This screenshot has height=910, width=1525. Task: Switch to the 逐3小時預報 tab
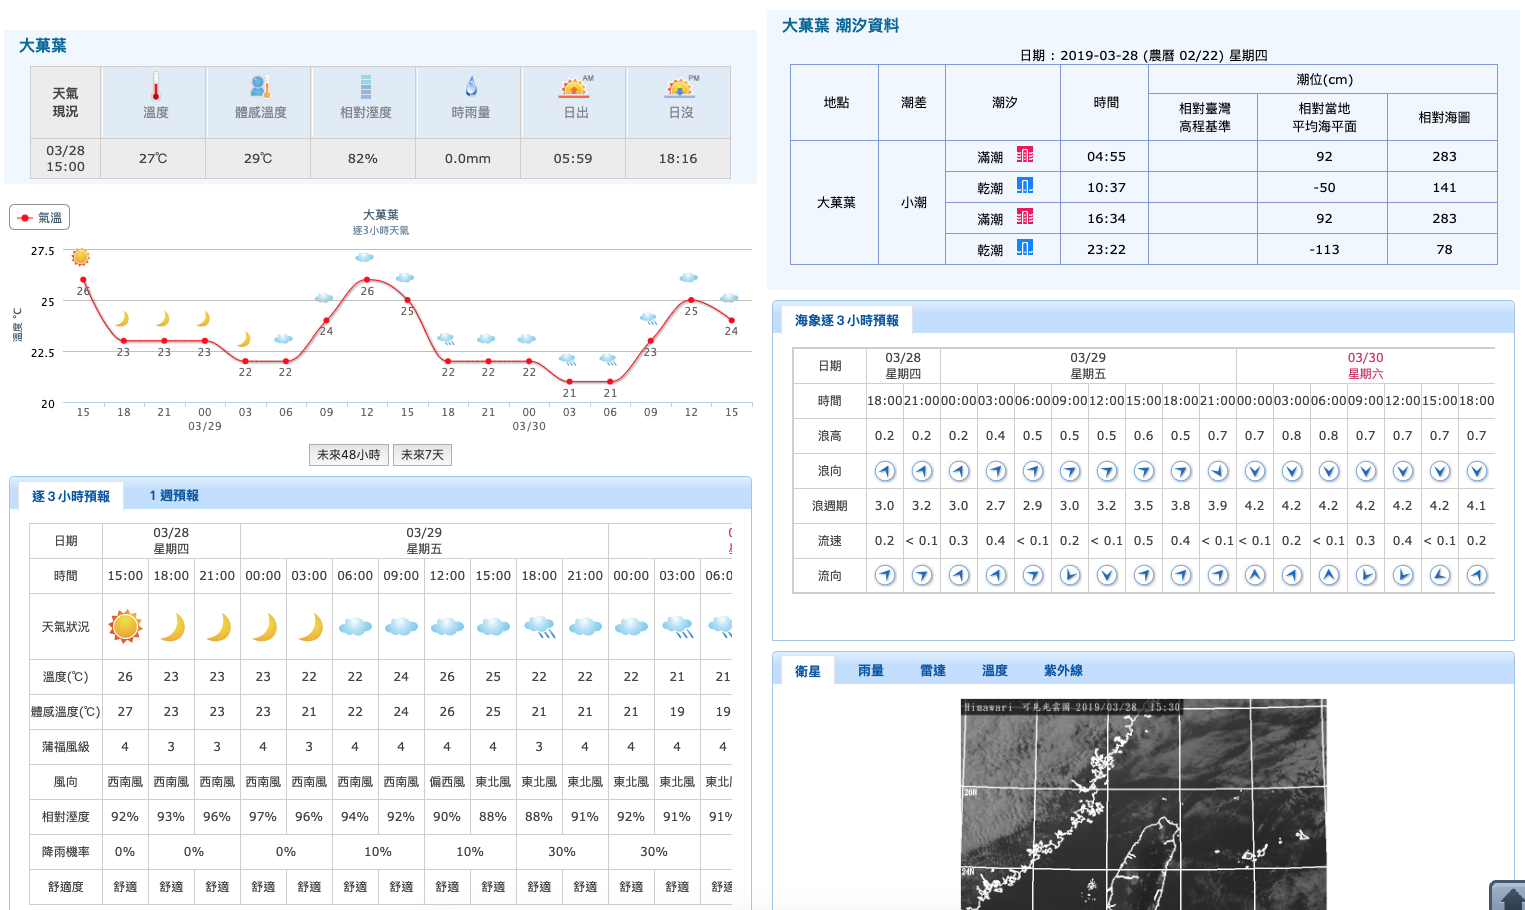71,496
